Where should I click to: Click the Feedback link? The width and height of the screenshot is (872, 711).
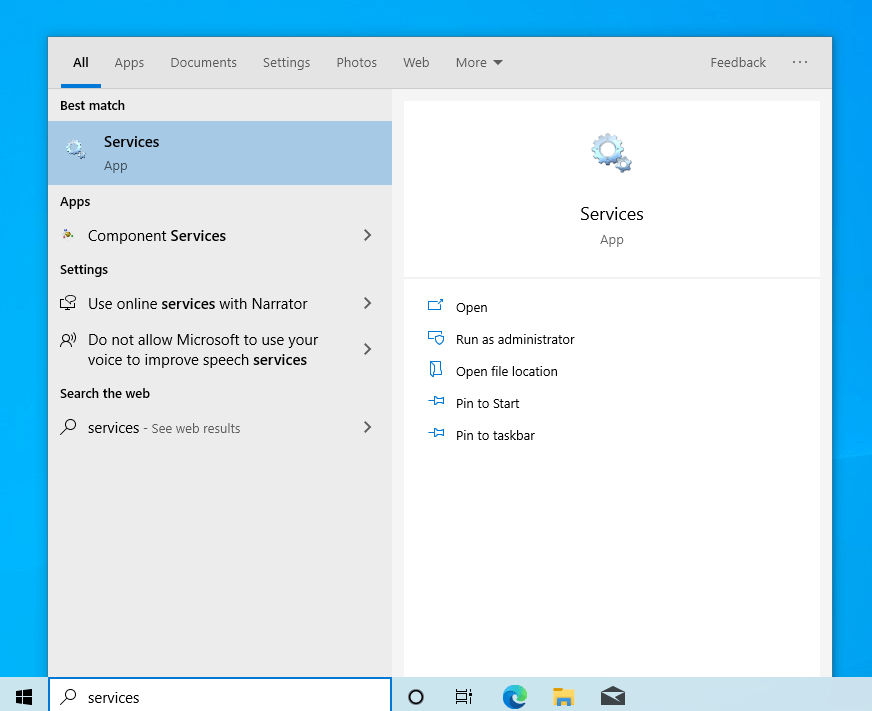tap(738, 62)
